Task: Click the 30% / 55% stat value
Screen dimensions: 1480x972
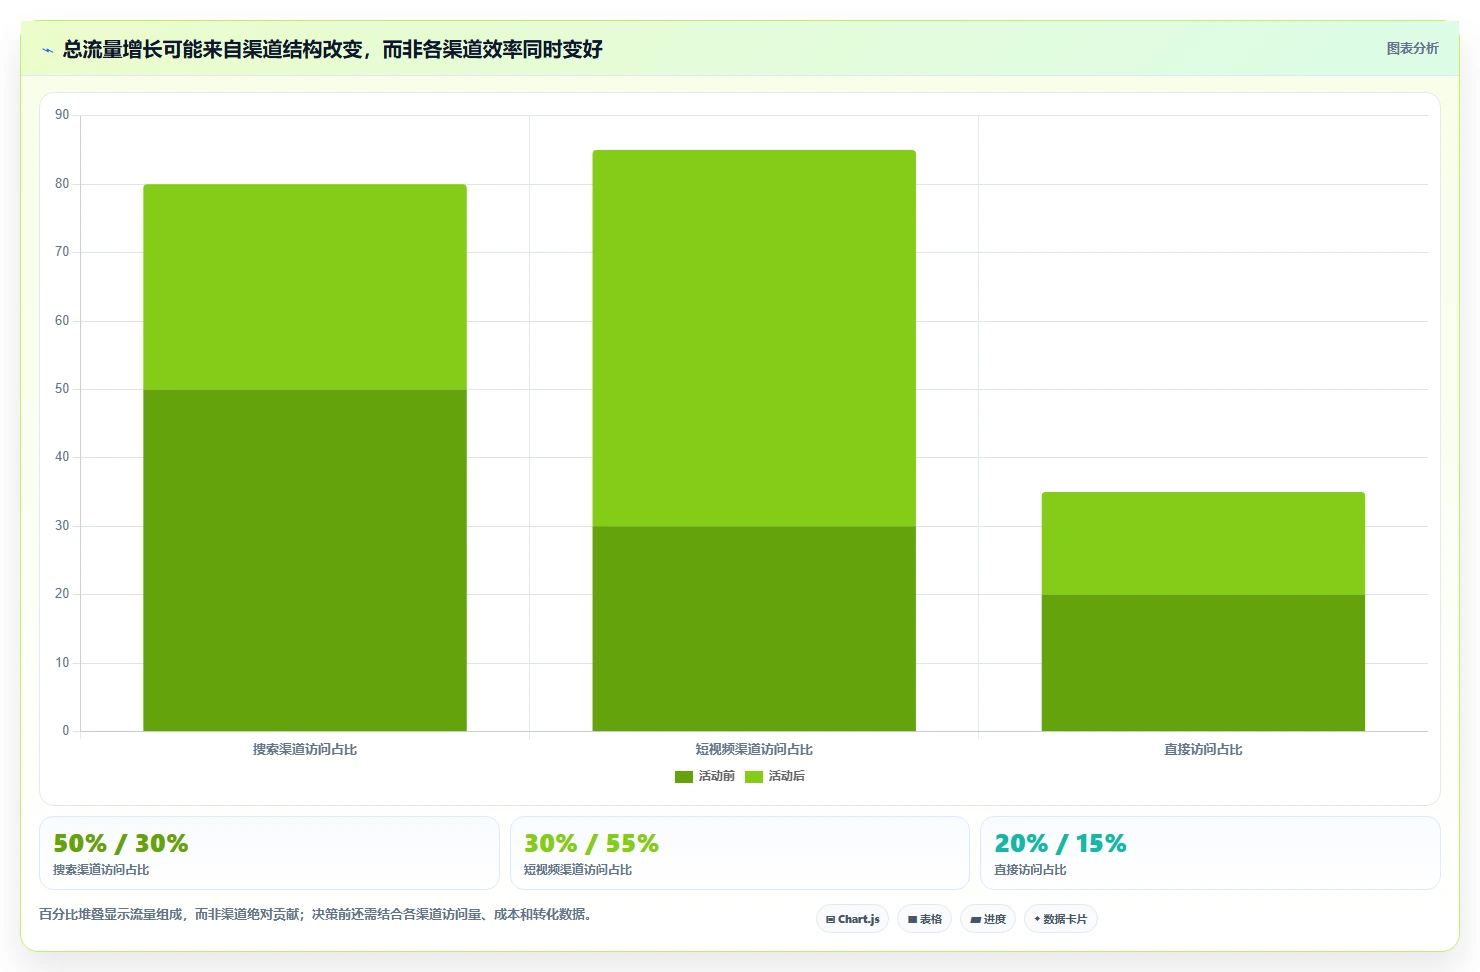Action: [591, 843]
